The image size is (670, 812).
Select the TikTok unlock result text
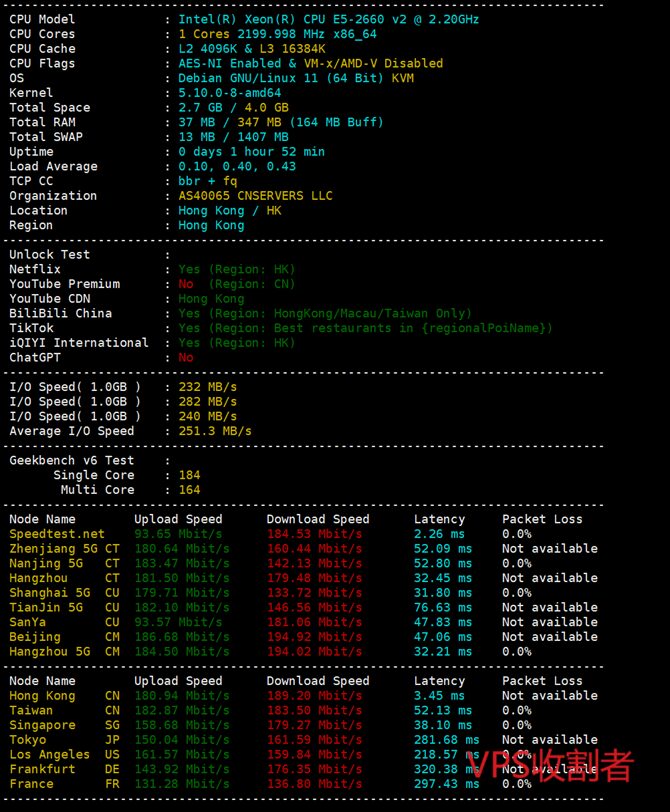click(365, 328)
